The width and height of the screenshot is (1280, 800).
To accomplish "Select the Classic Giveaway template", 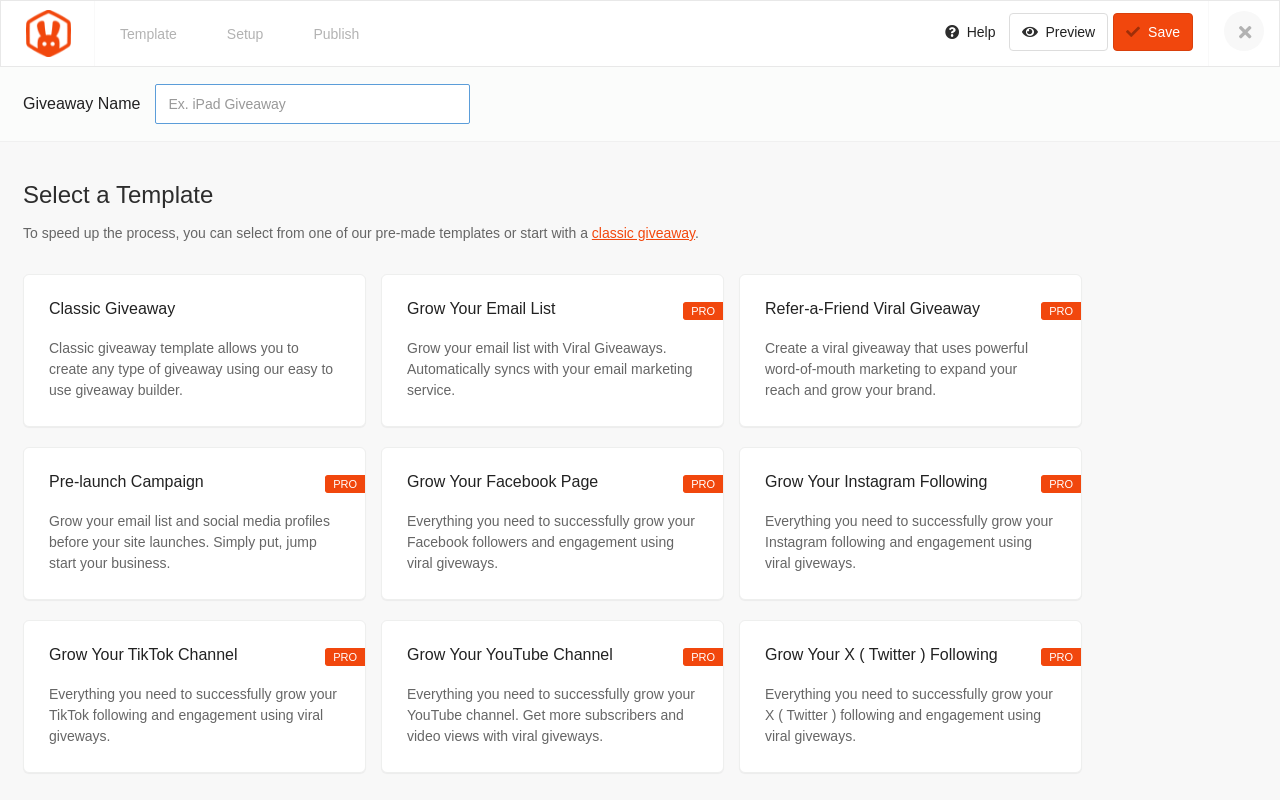I will [x=194, y=351].
